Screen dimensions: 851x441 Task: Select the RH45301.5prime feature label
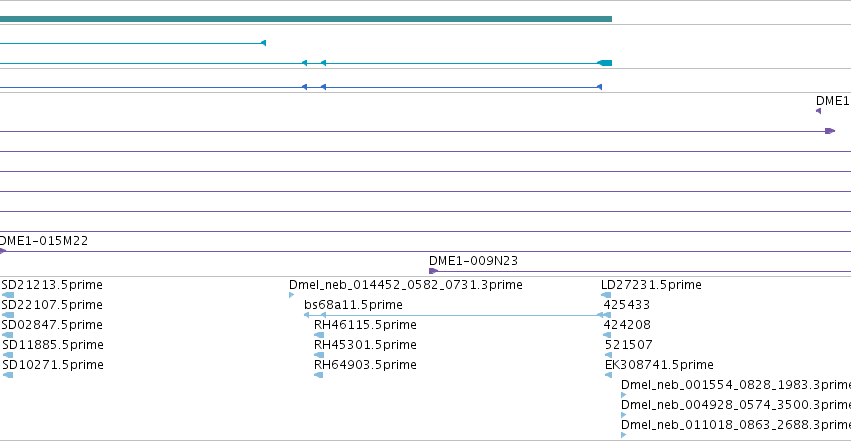point(365,345)
